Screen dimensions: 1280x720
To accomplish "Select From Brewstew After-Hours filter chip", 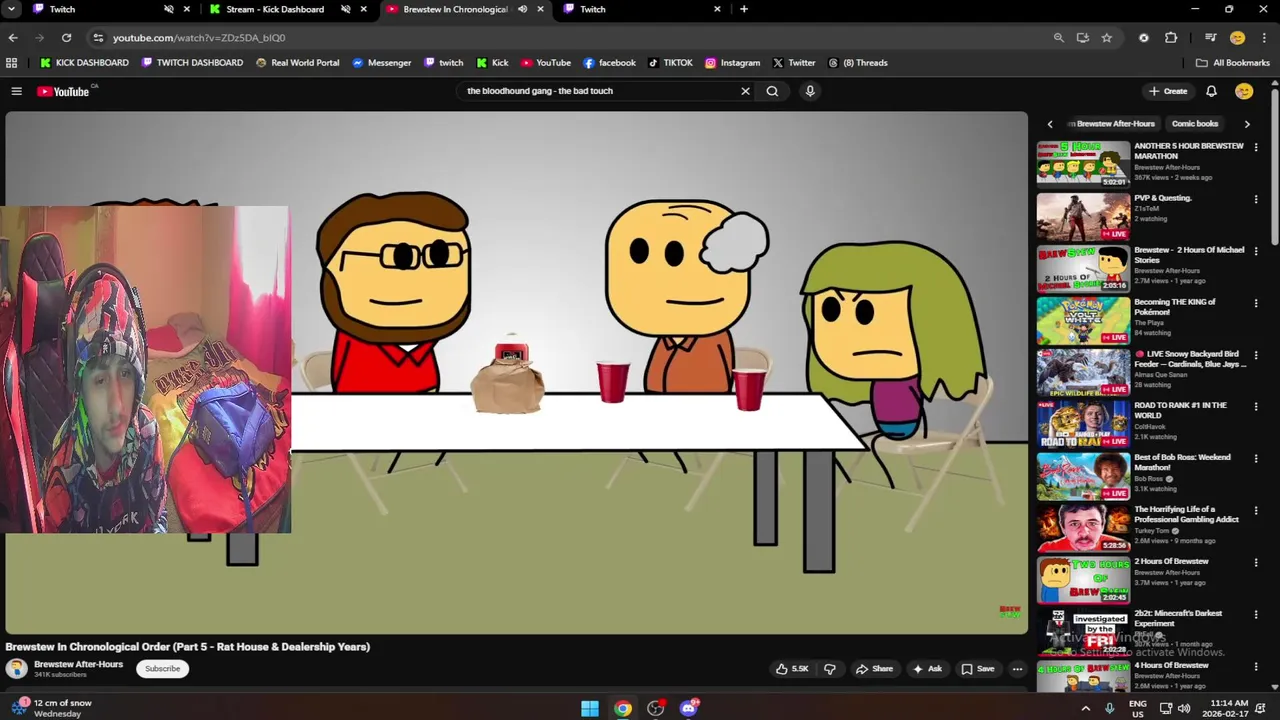I will [1111, 124].
